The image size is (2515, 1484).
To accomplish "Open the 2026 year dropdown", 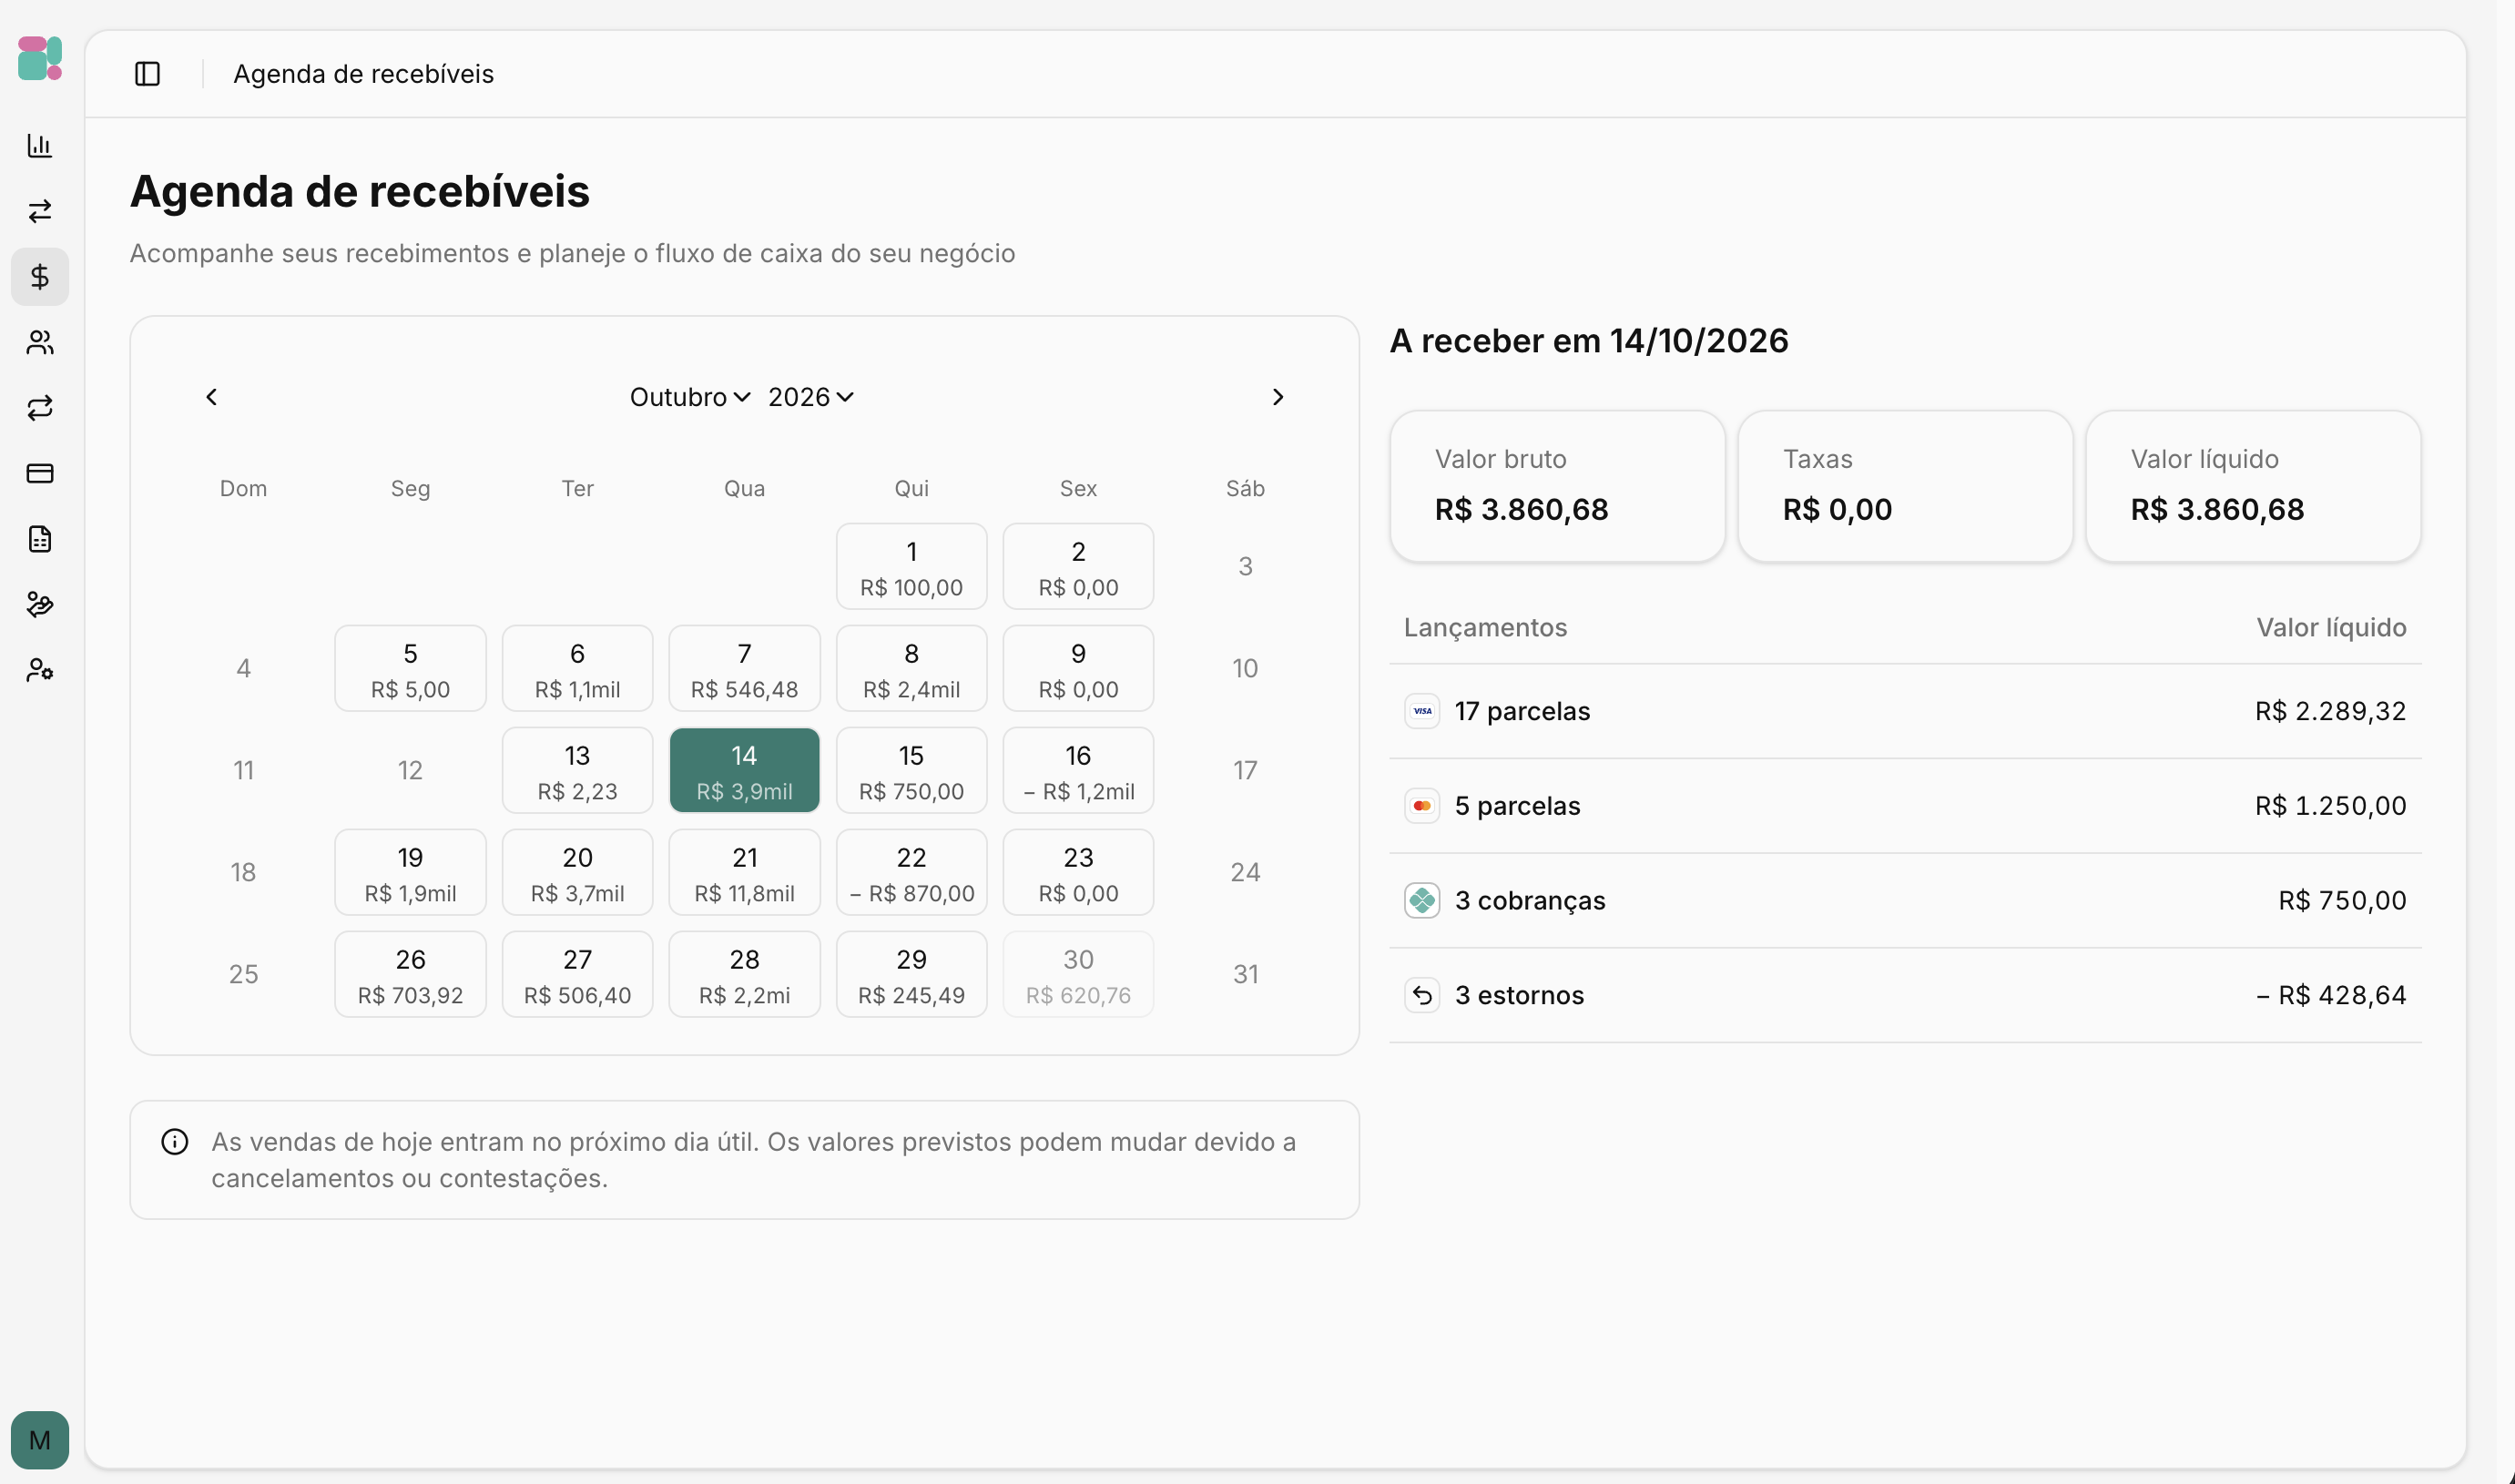I will [811, 397].
